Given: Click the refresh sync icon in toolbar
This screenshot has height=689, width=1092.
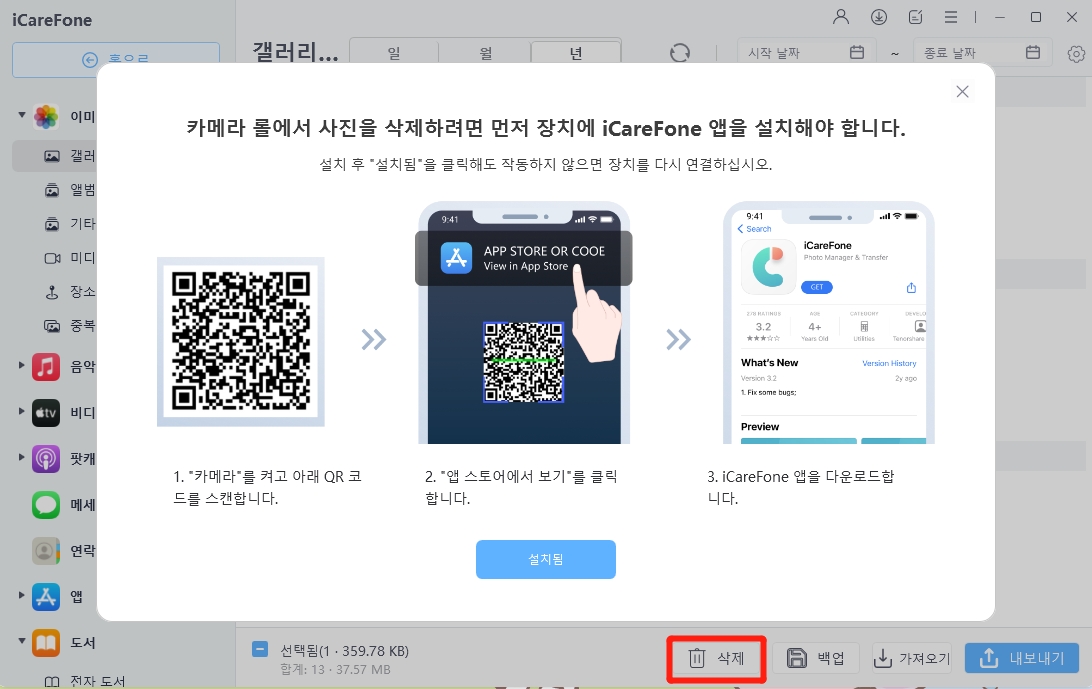Looking at the screenshot, I should tap(680, 53).
